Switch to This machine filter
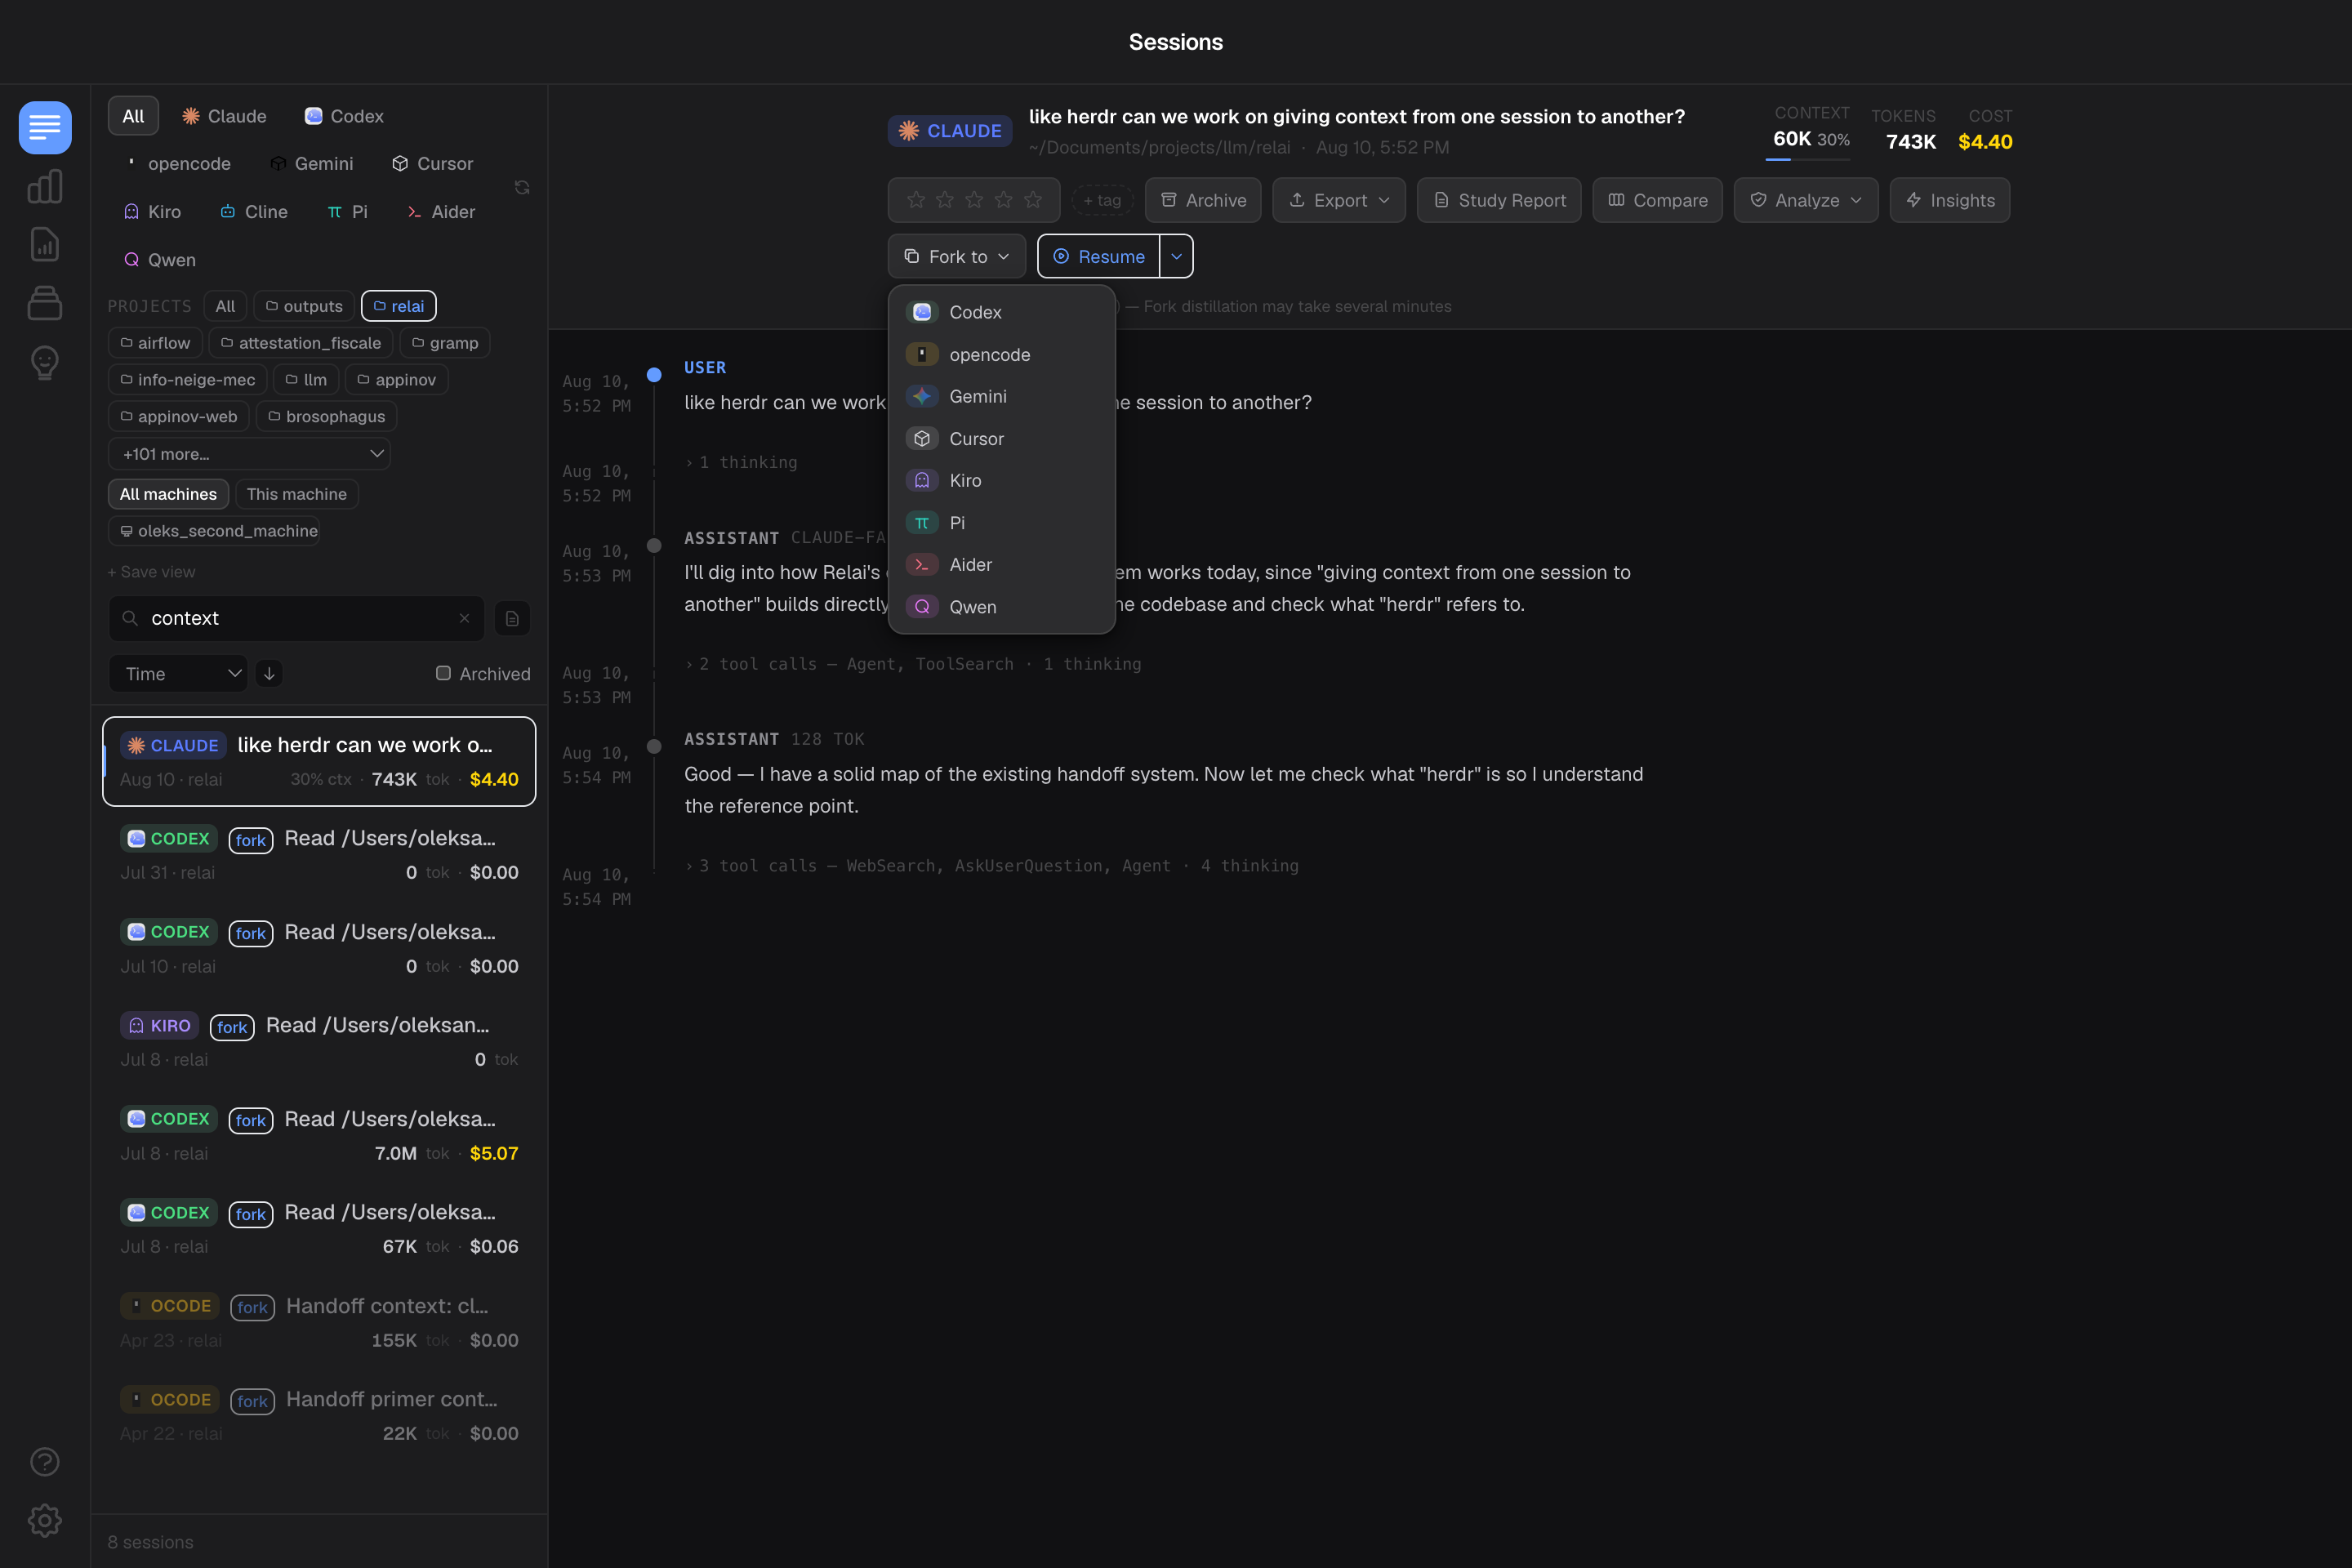This screenshot has height=1568, width=2352. [x=297, y=494]
